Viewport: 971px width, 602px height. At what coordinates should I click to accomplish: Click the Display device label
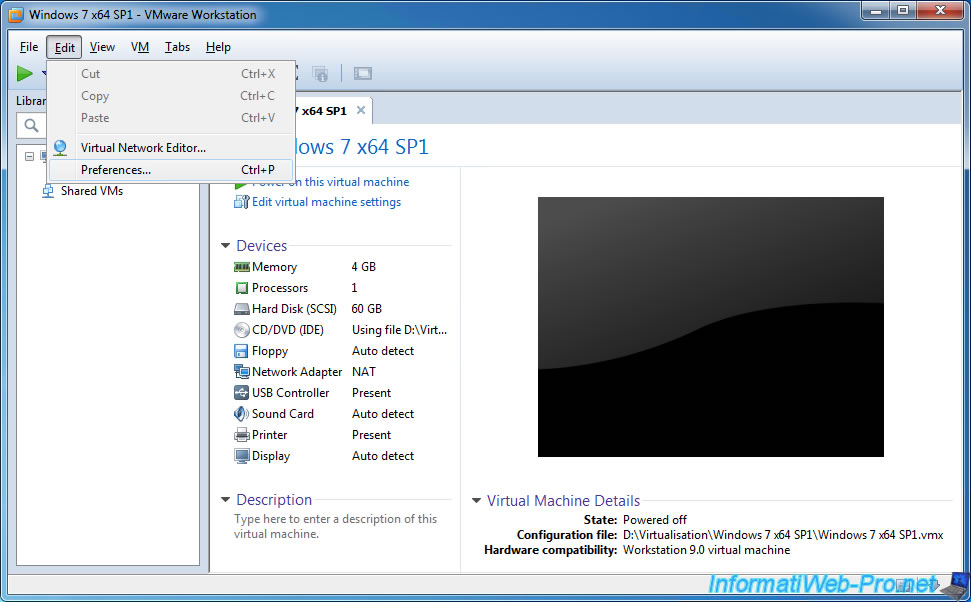pyautogui.click(x=271, y=456)
